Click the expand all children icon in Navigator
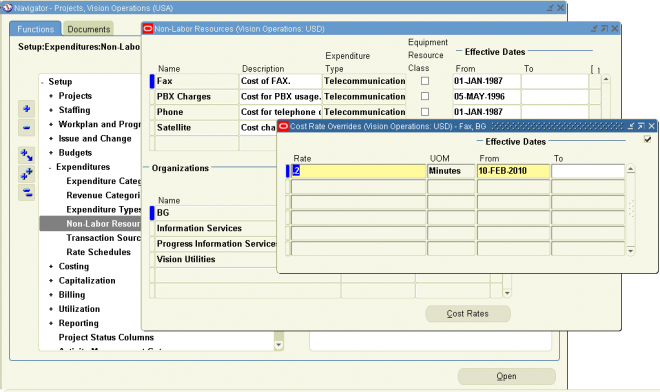The width and height of the screenshot is (660, 392). 27,155
